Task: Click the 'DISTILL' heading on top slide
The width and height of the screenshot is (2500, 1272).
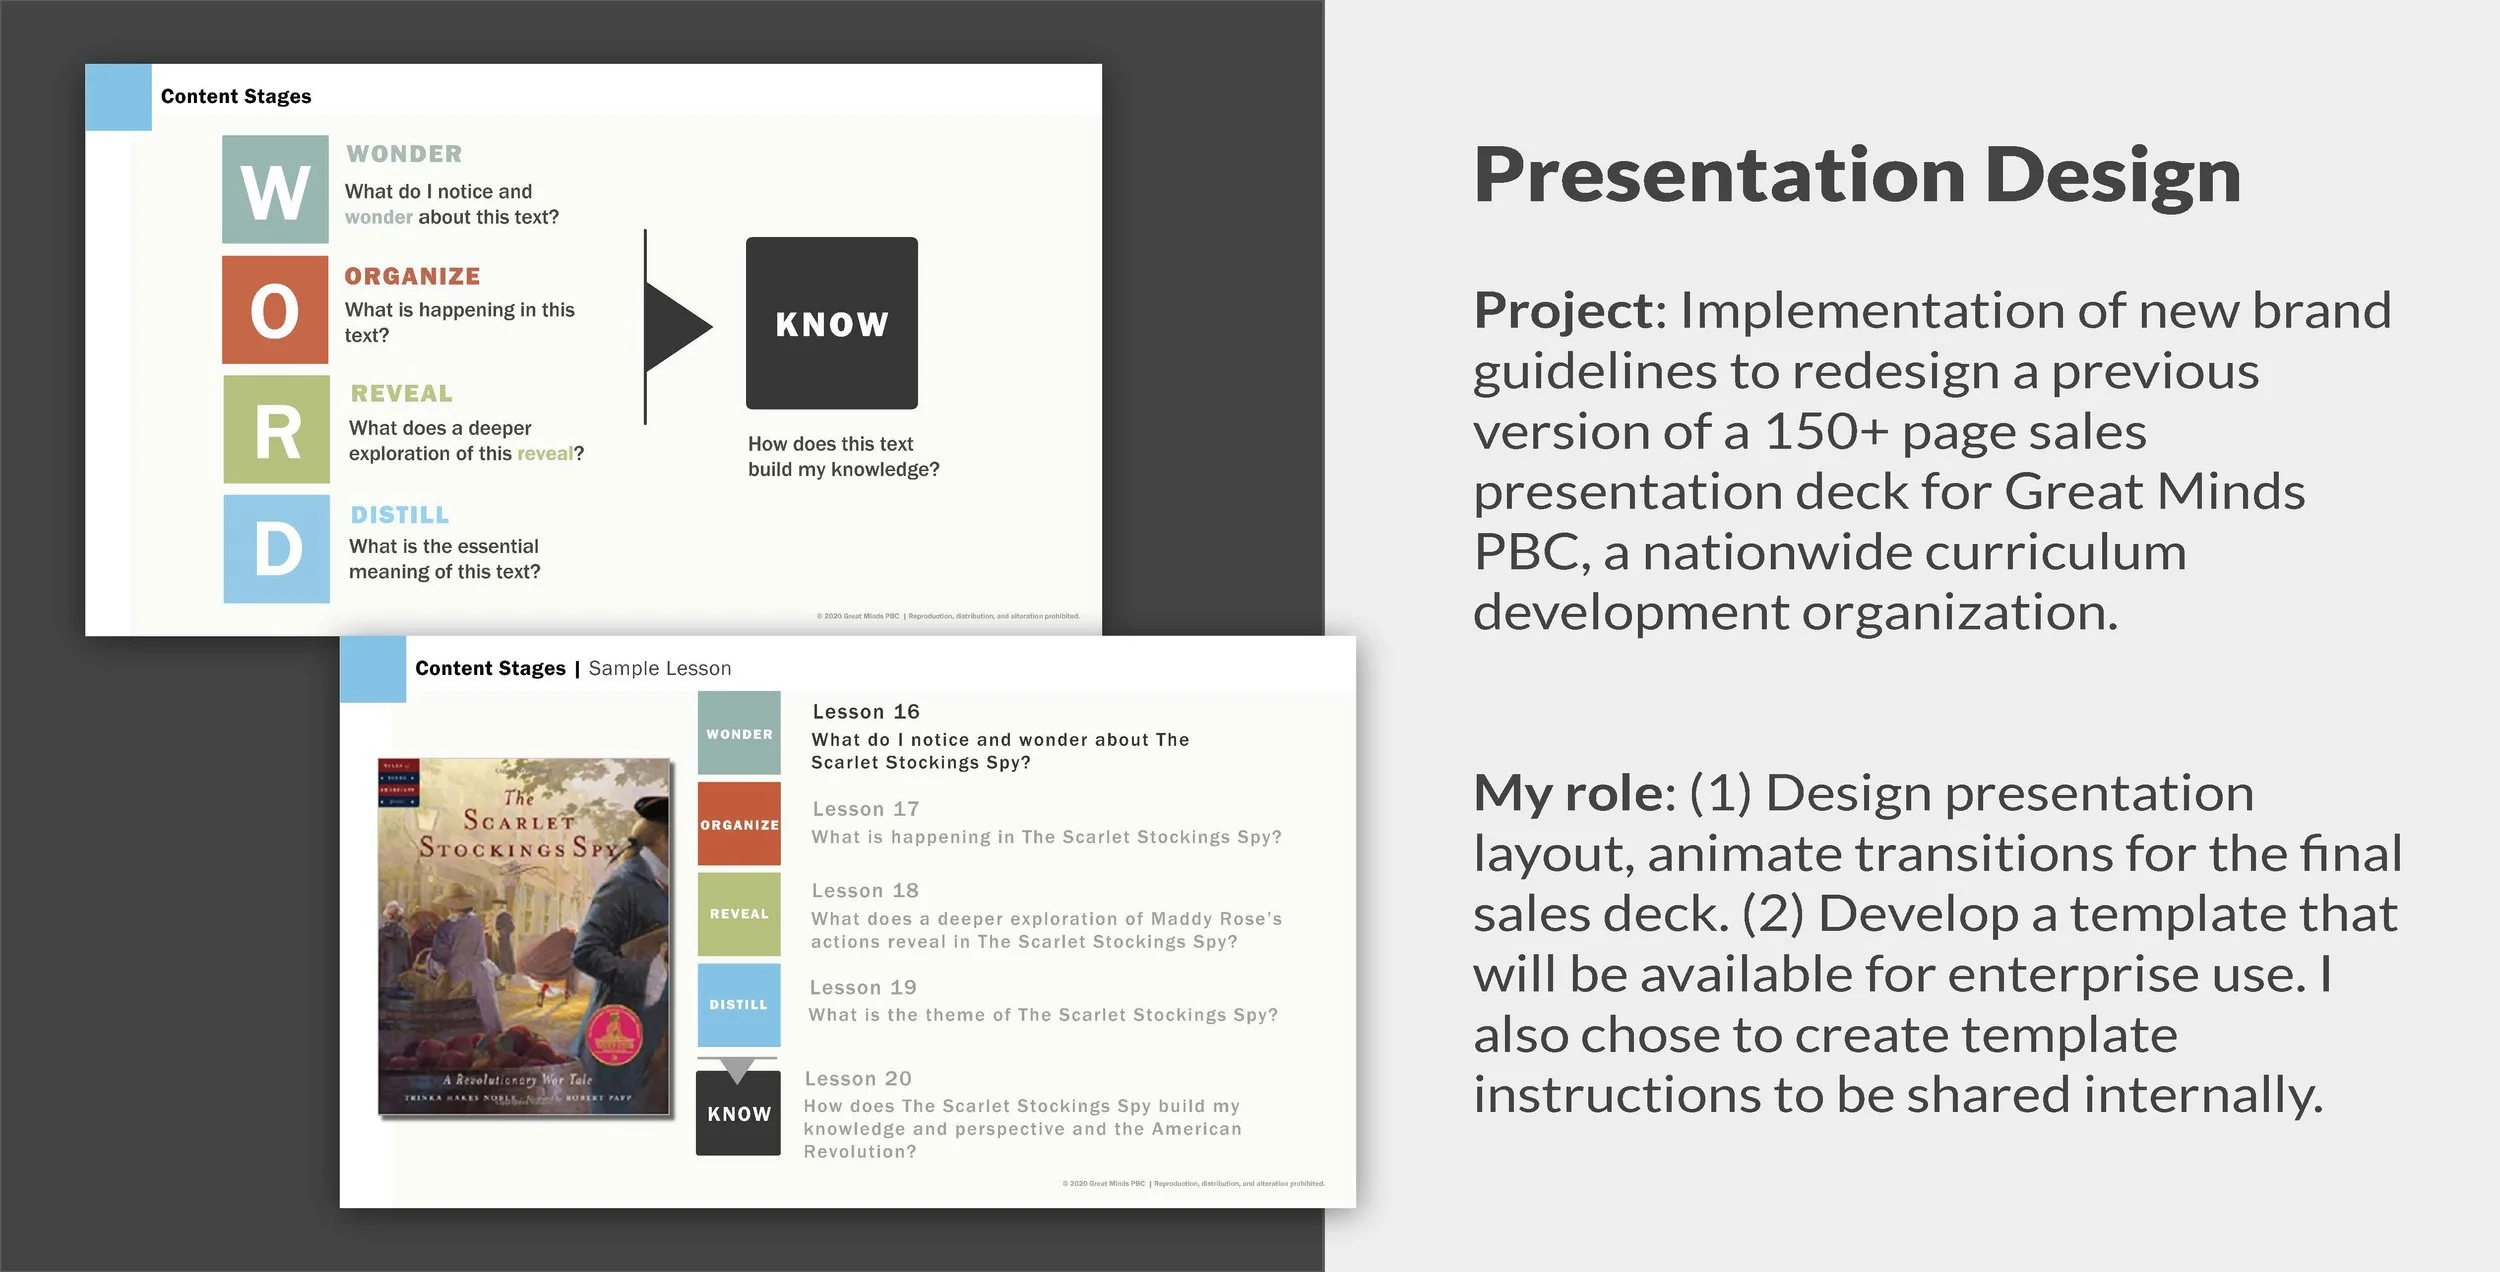Action: (399, 515)
